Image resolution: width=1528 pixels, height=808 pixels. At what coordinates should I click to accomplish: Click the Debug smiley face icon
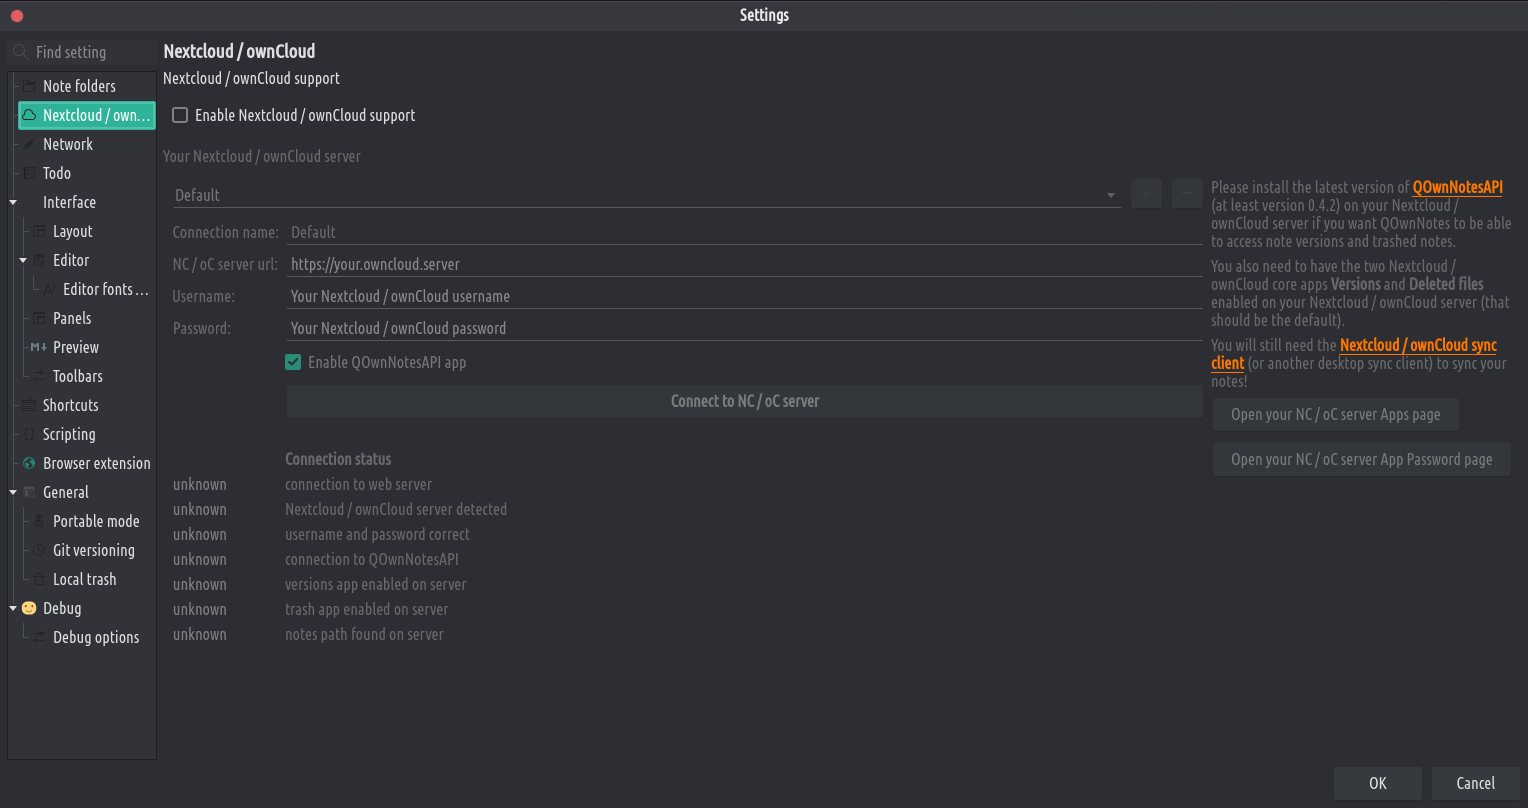[x=29, y=608]
